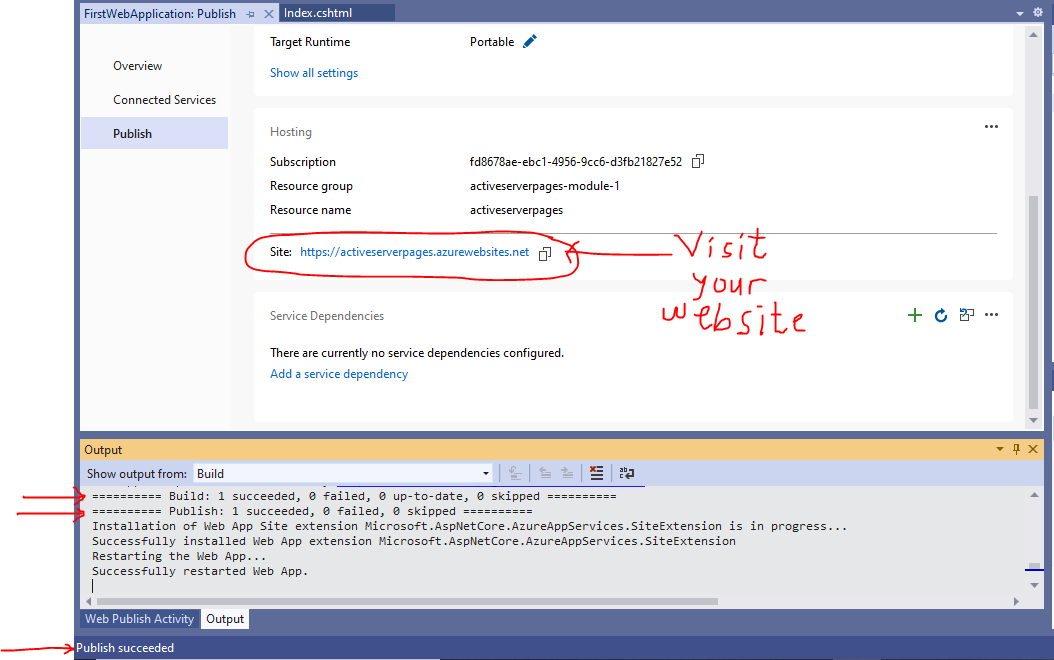1054x660 pixels.
Task: Click the publish page scrollbar down arrow
Action: coord(1033,421)
